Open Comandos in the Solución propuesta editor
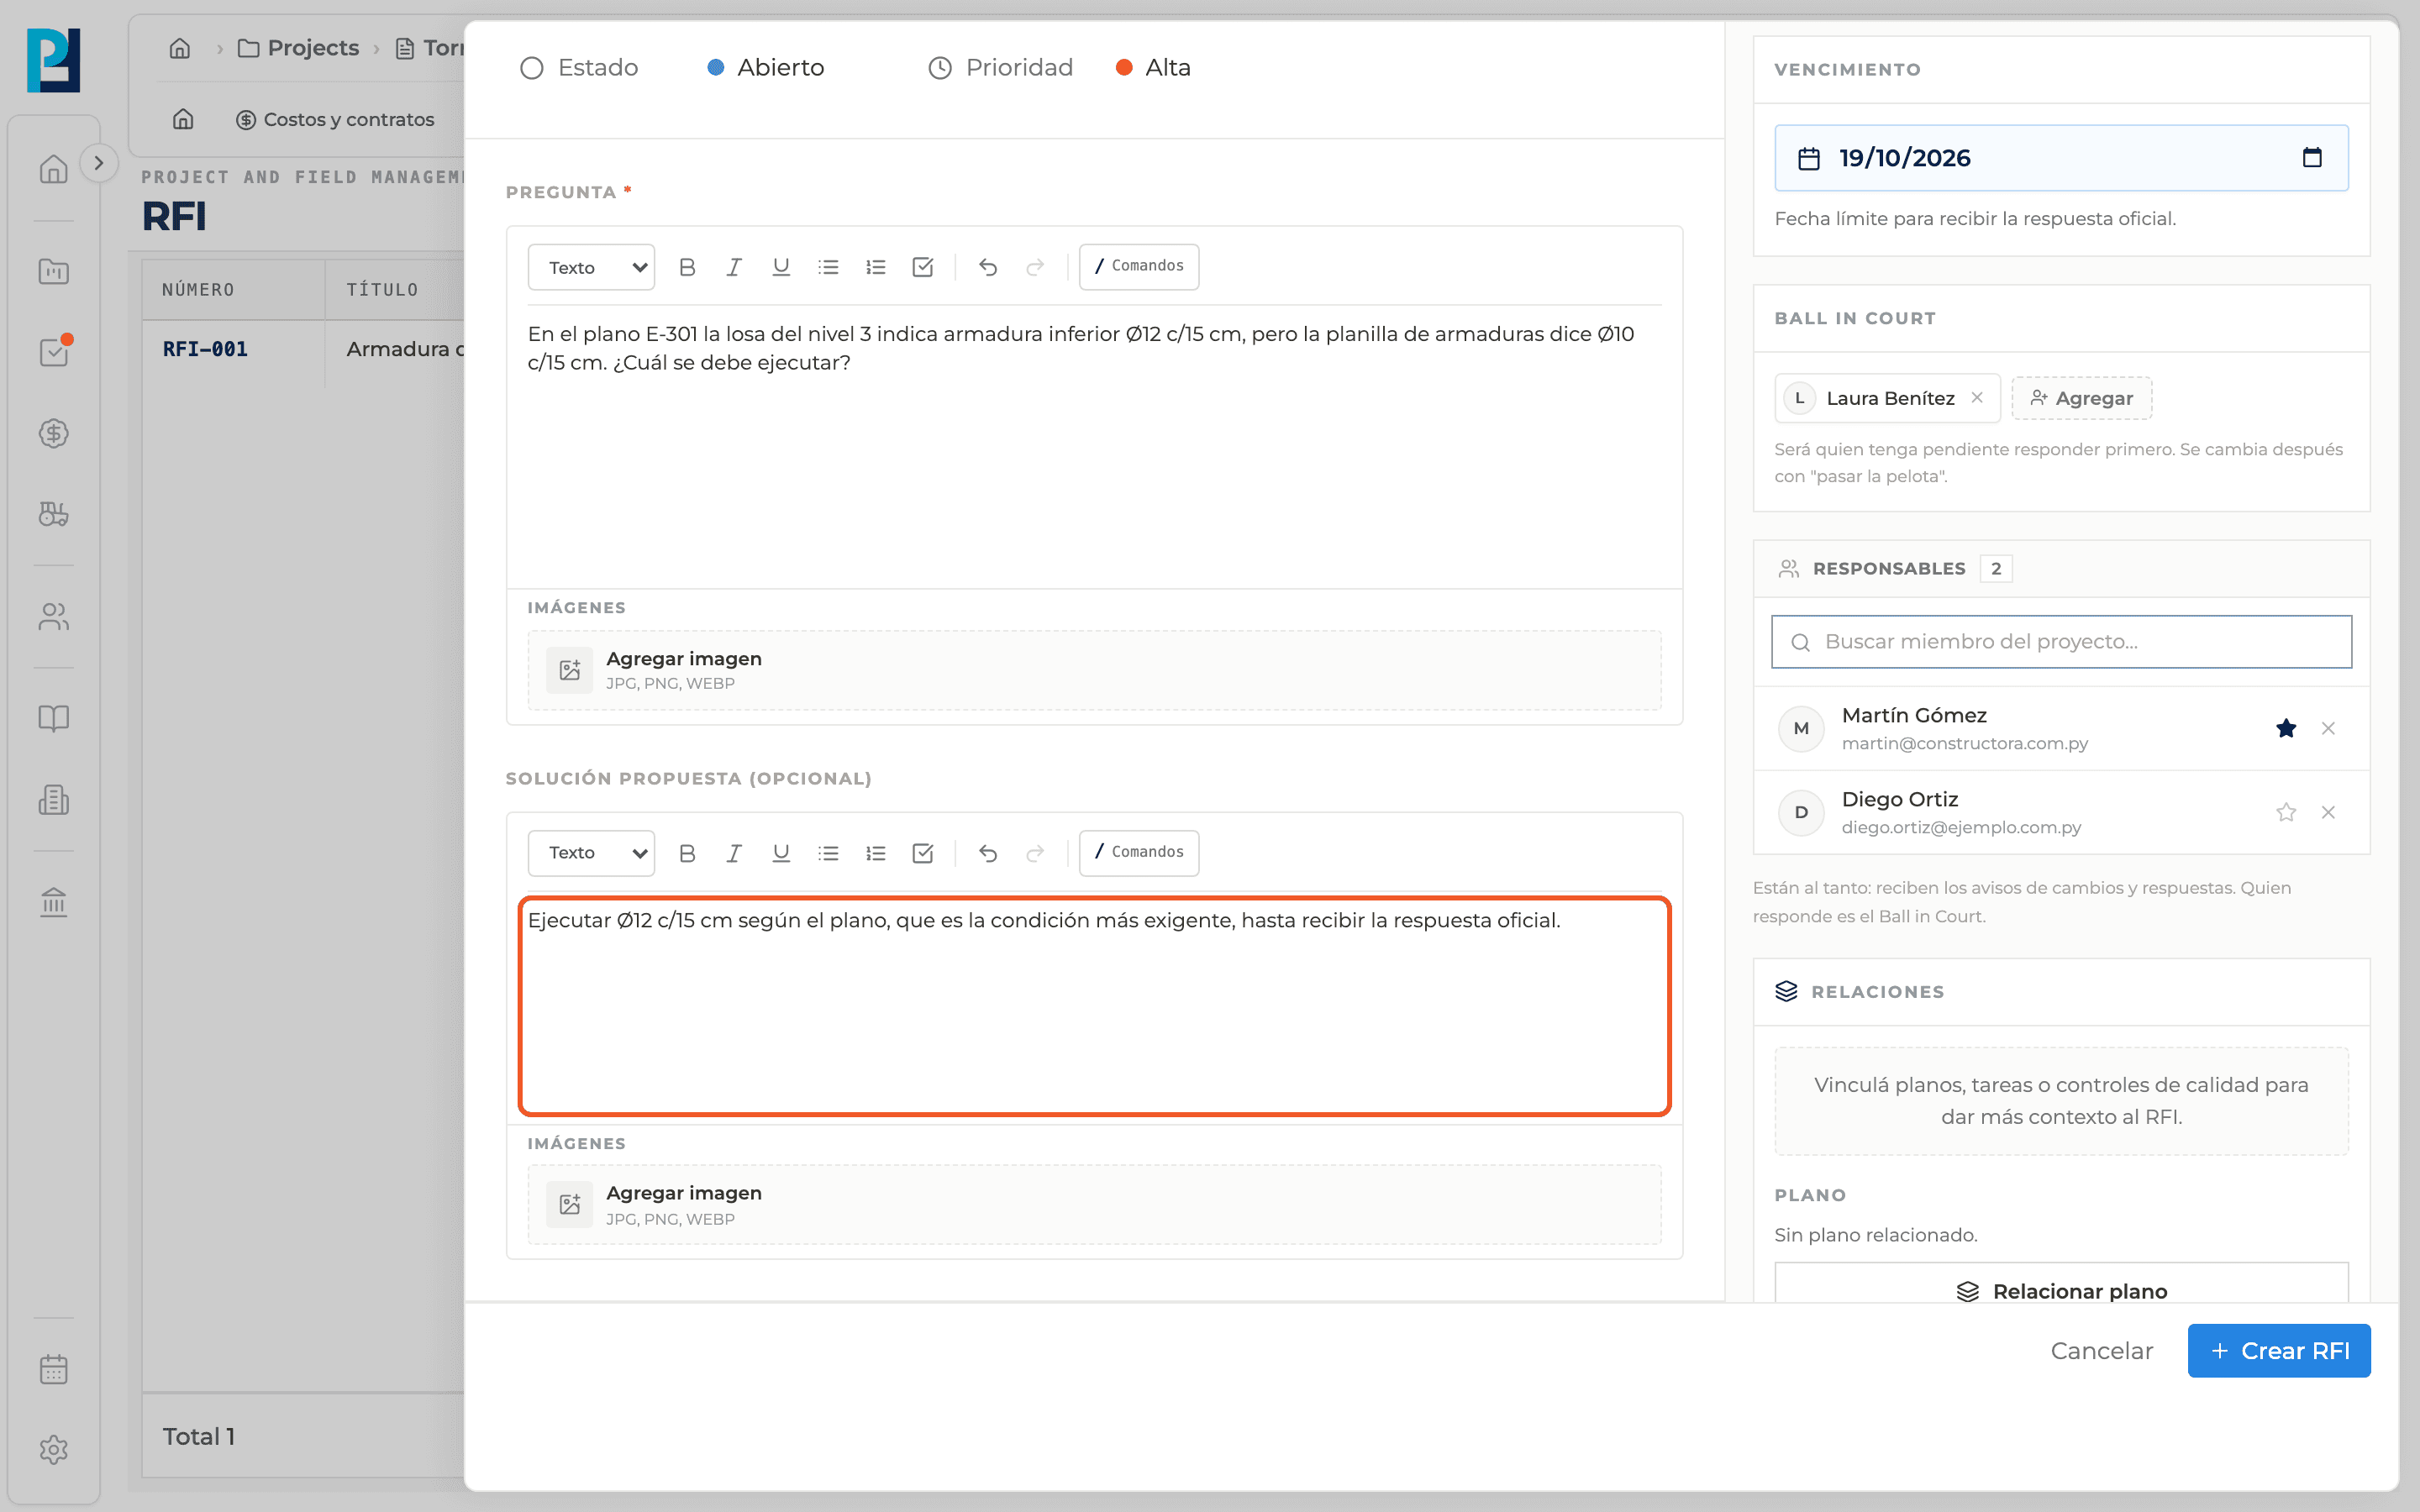The width and height of the screenshot is (2420, 1512). [1139, 852]
